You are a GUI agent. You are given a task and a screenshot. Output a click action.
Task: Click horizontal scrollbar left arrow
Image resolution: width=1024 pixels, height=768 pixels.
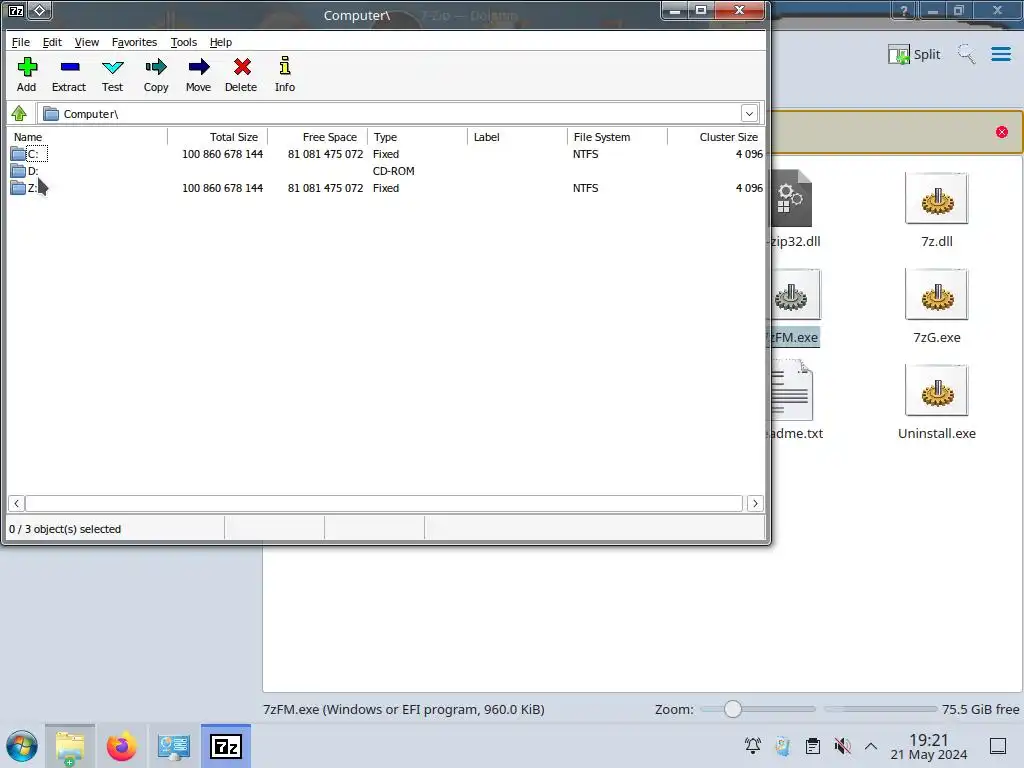coord(16,503)
